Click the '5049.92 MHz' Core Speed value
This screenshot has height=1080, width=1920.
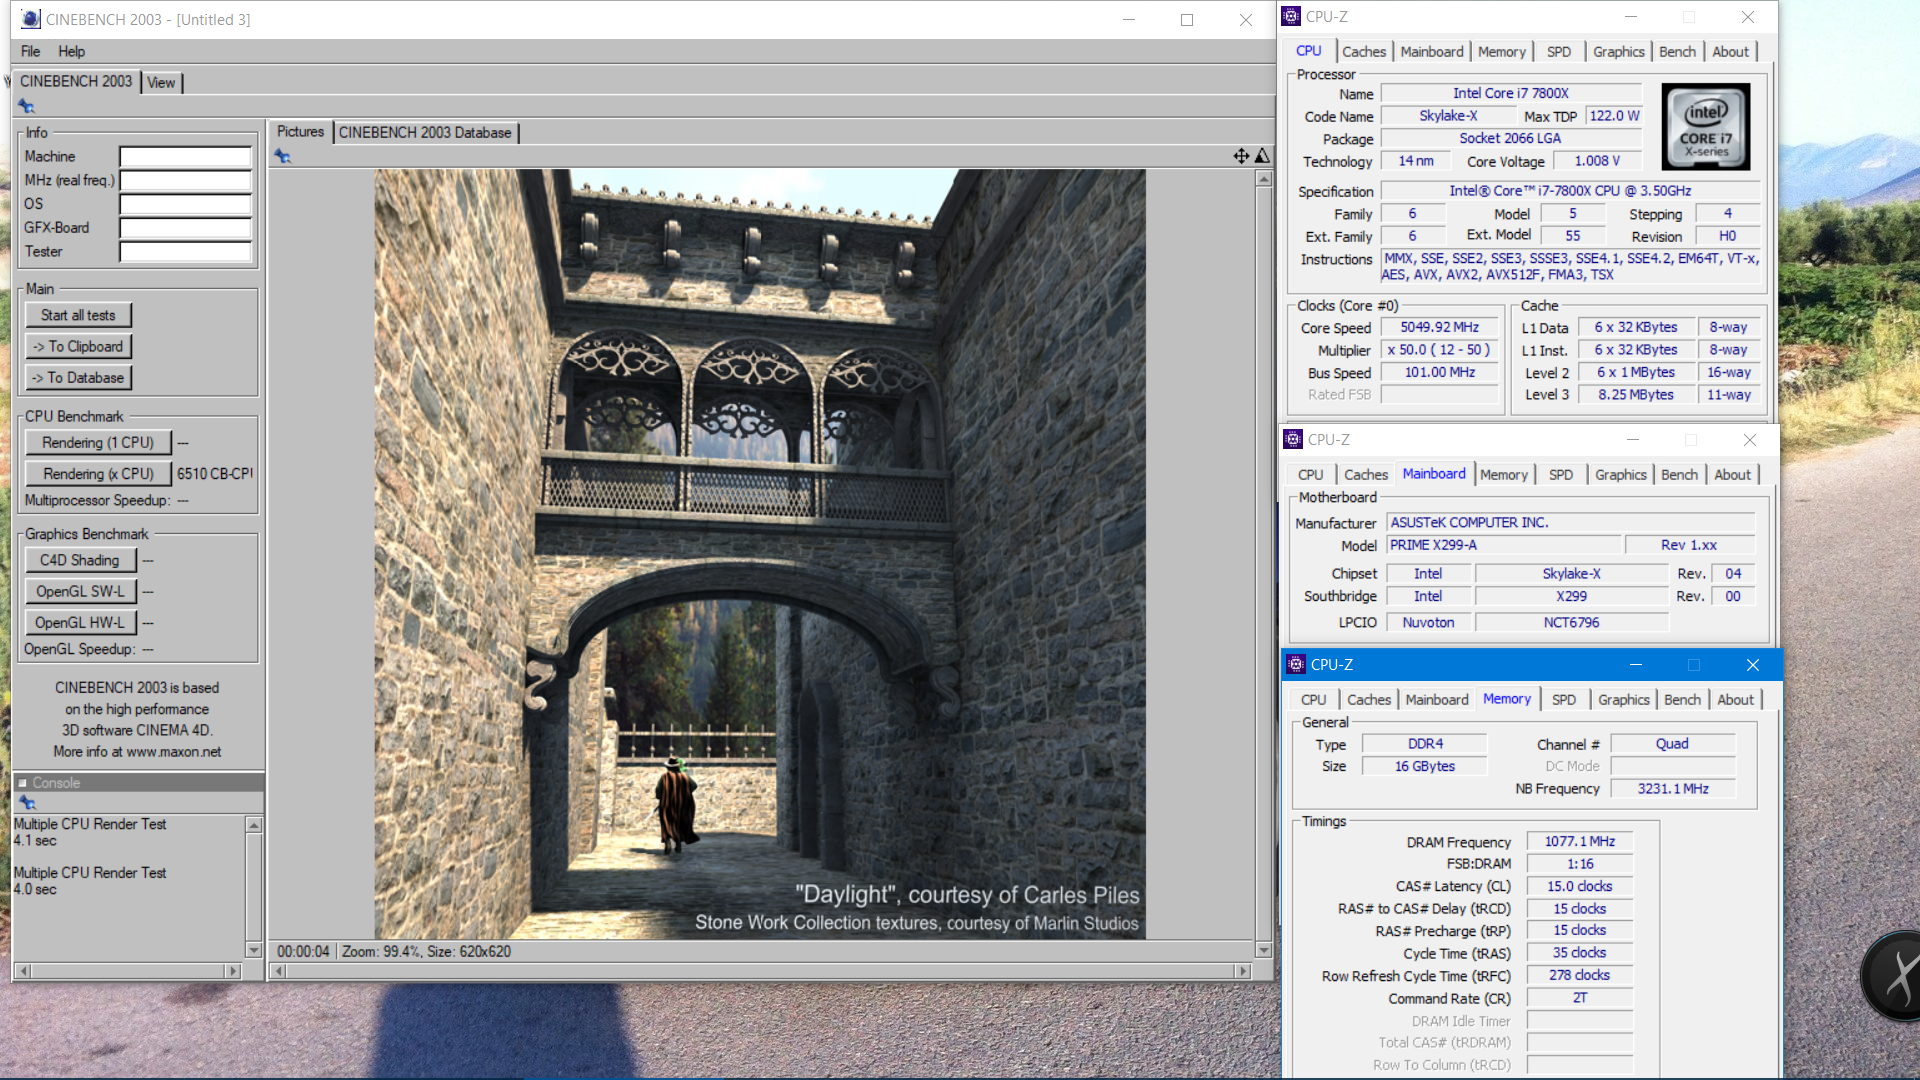click(x=1439, y=327)
